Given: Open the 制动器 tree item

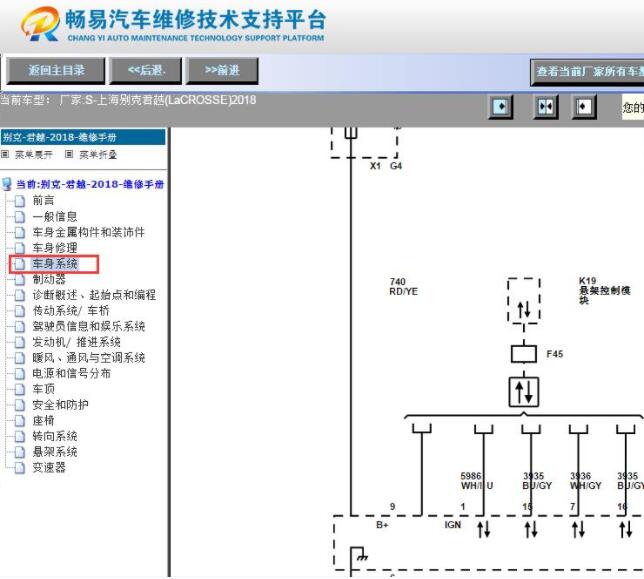Looking at the screenshot, I should [x=49, y=279].
